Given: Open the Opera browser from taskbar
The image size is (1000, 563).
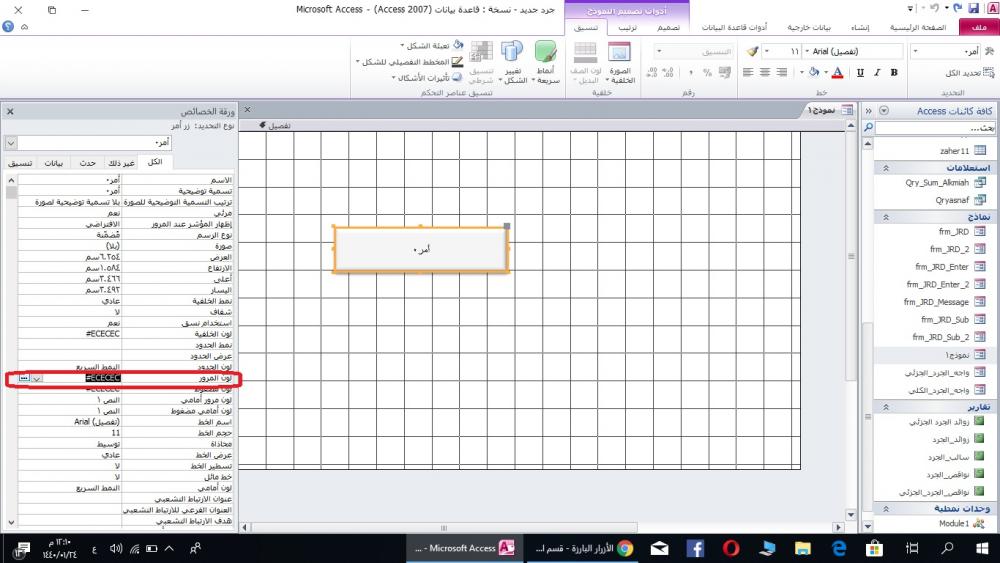Looking at the screenshot, I should 731,548.
